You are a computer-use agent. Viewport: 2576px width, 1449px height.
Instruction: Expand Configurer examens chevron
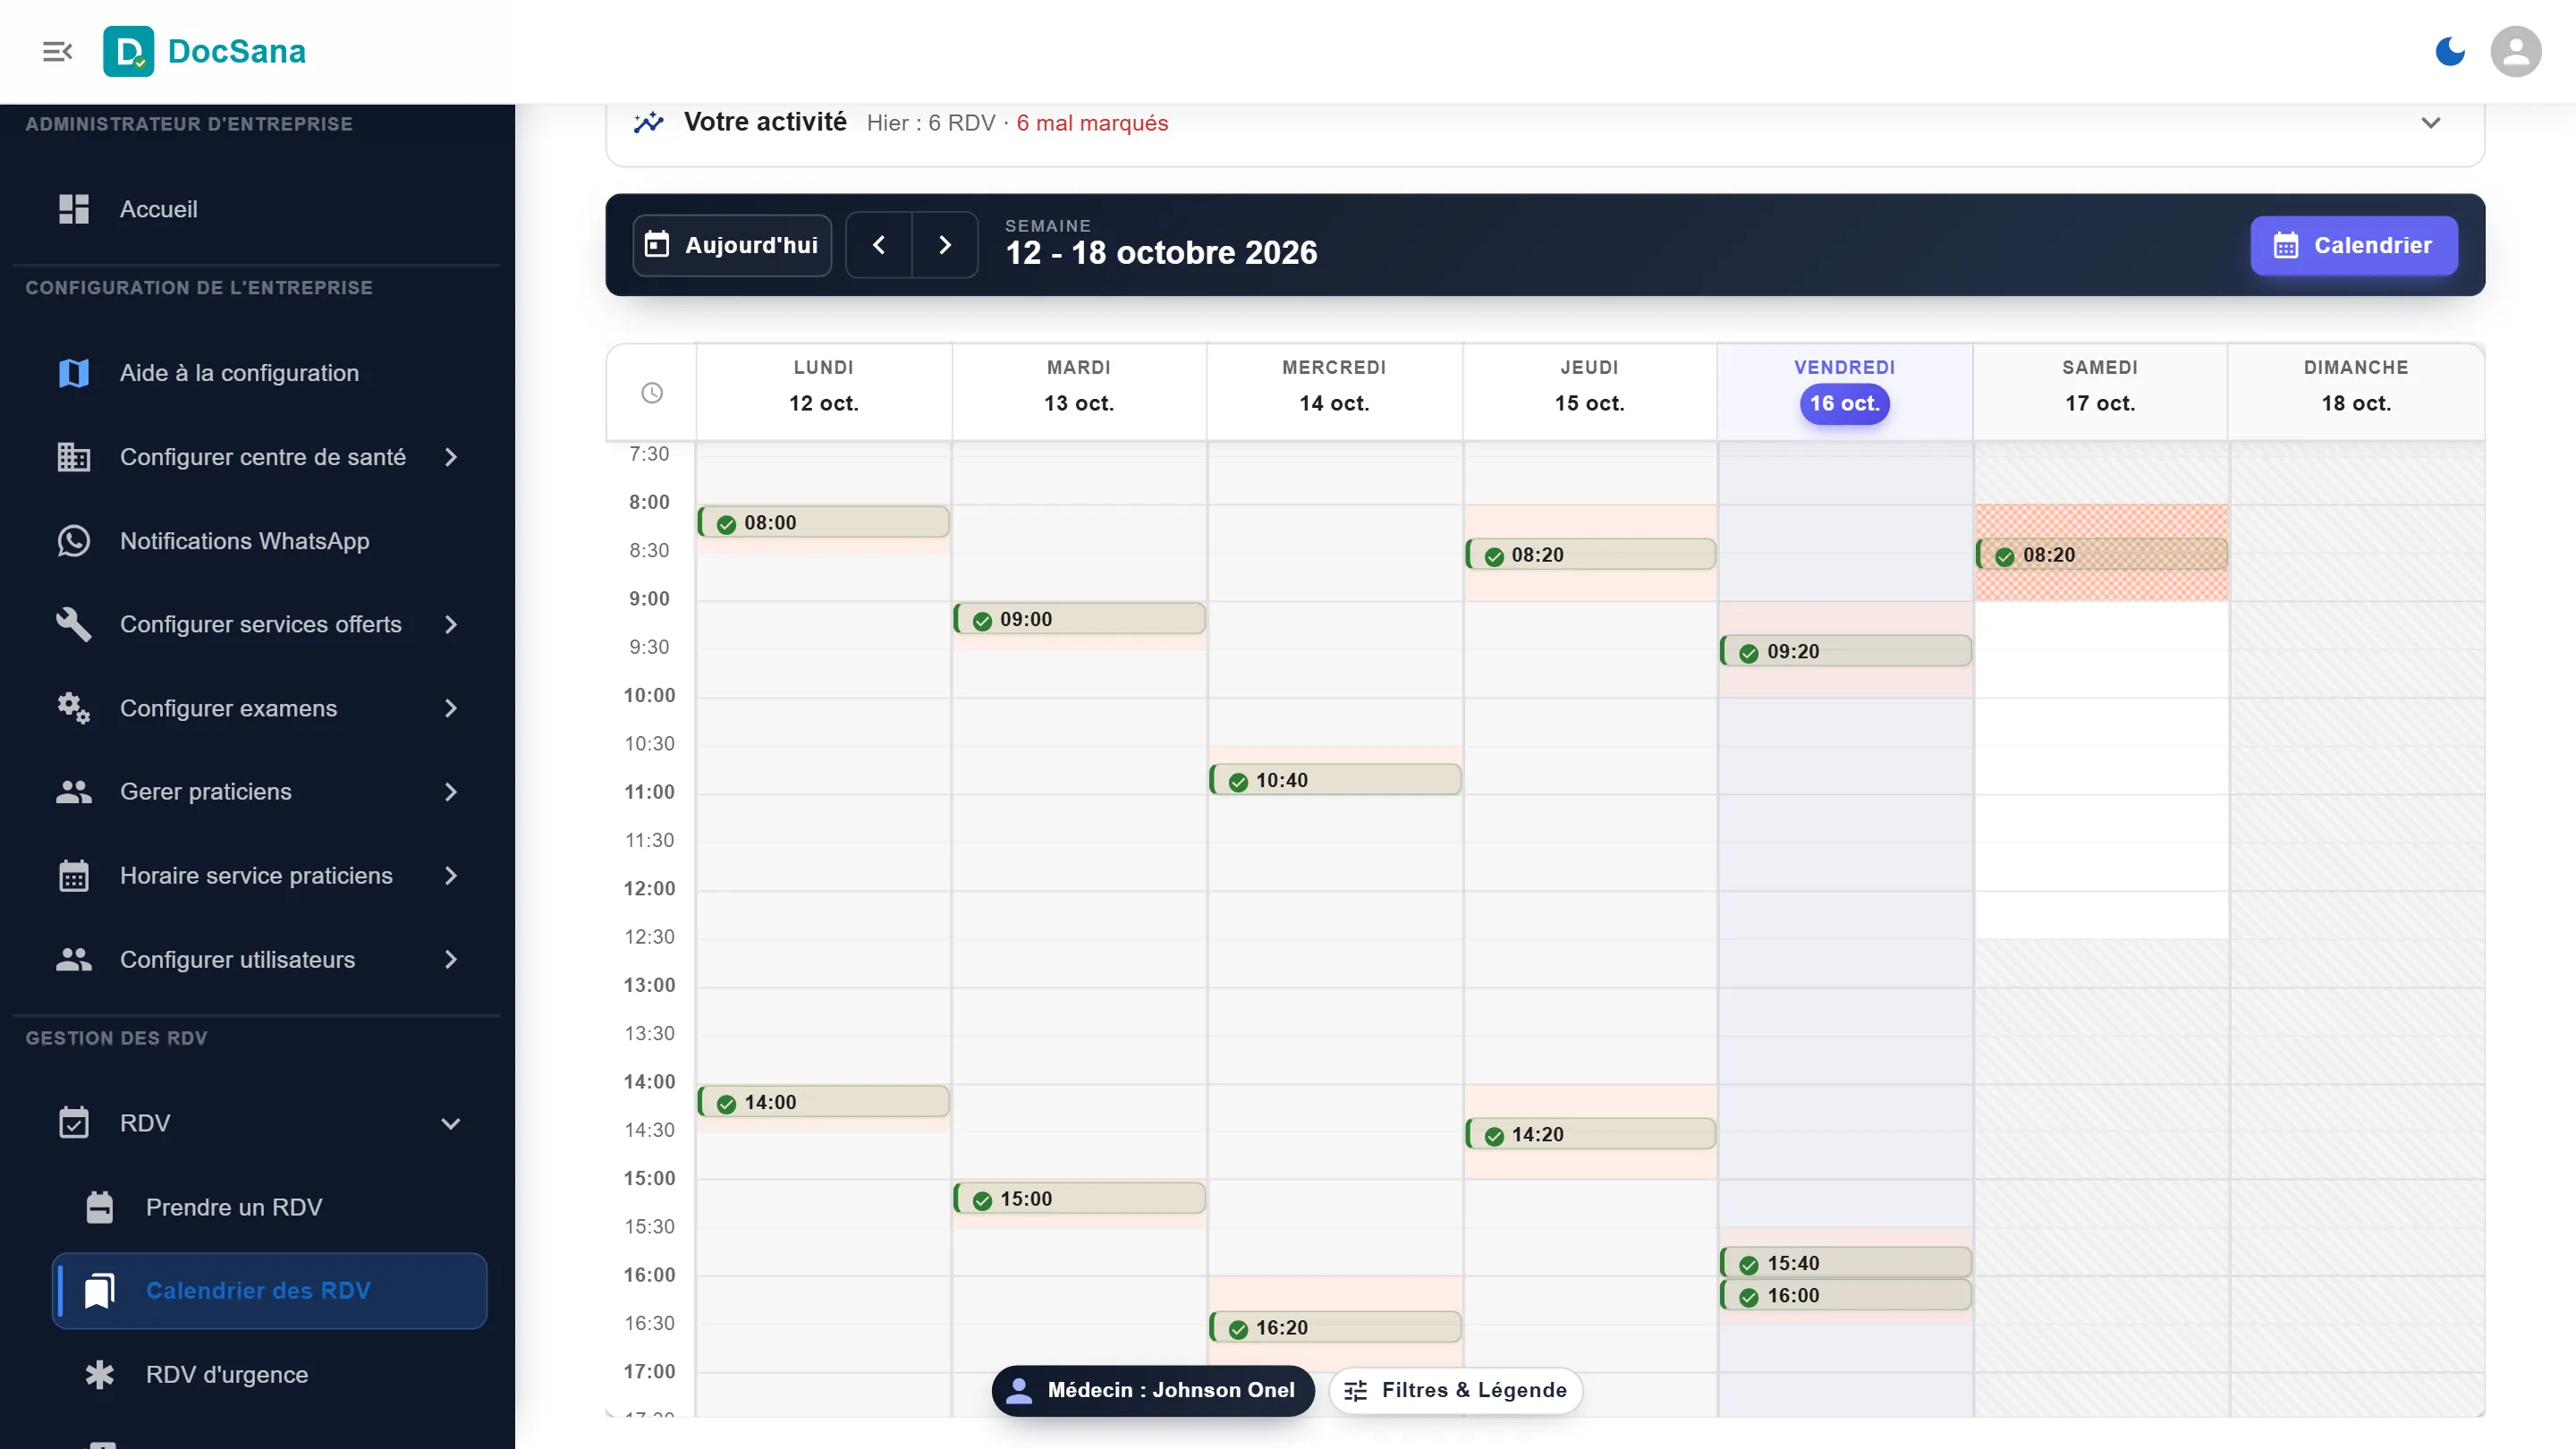[451, 708]
